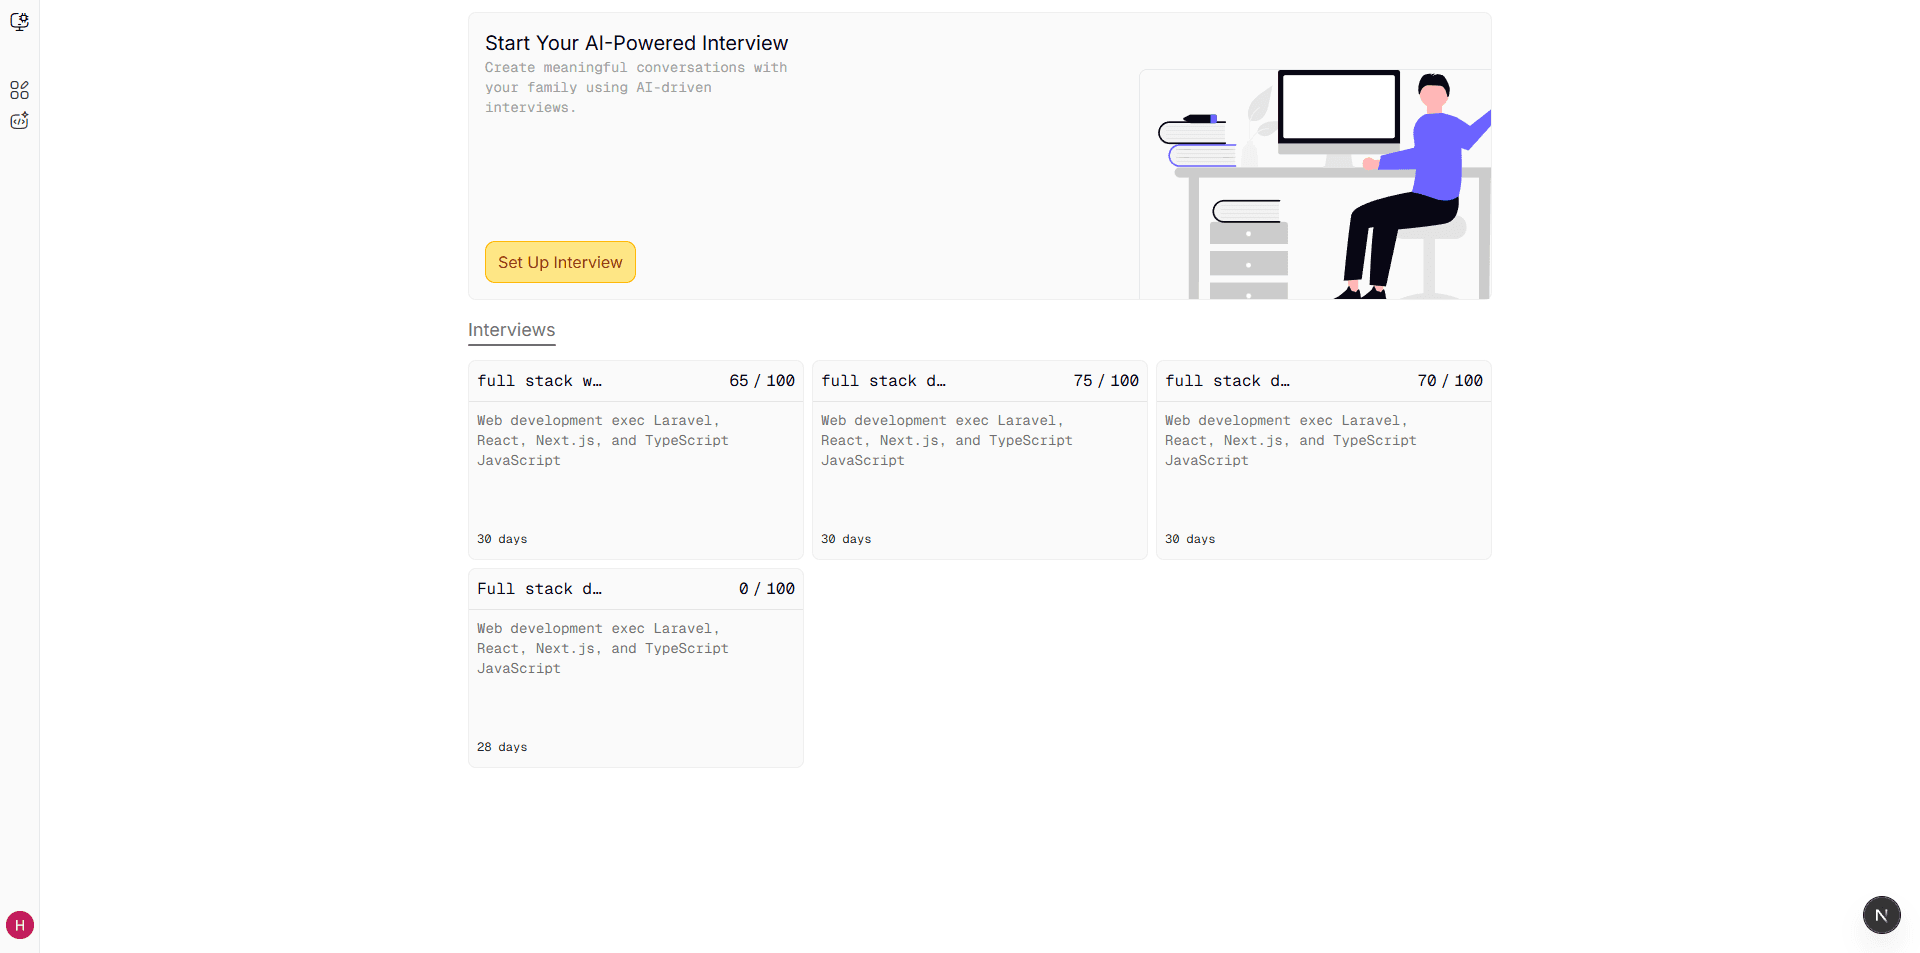
Task: Click the Set Up Interview button
Action: coord(560,262)
